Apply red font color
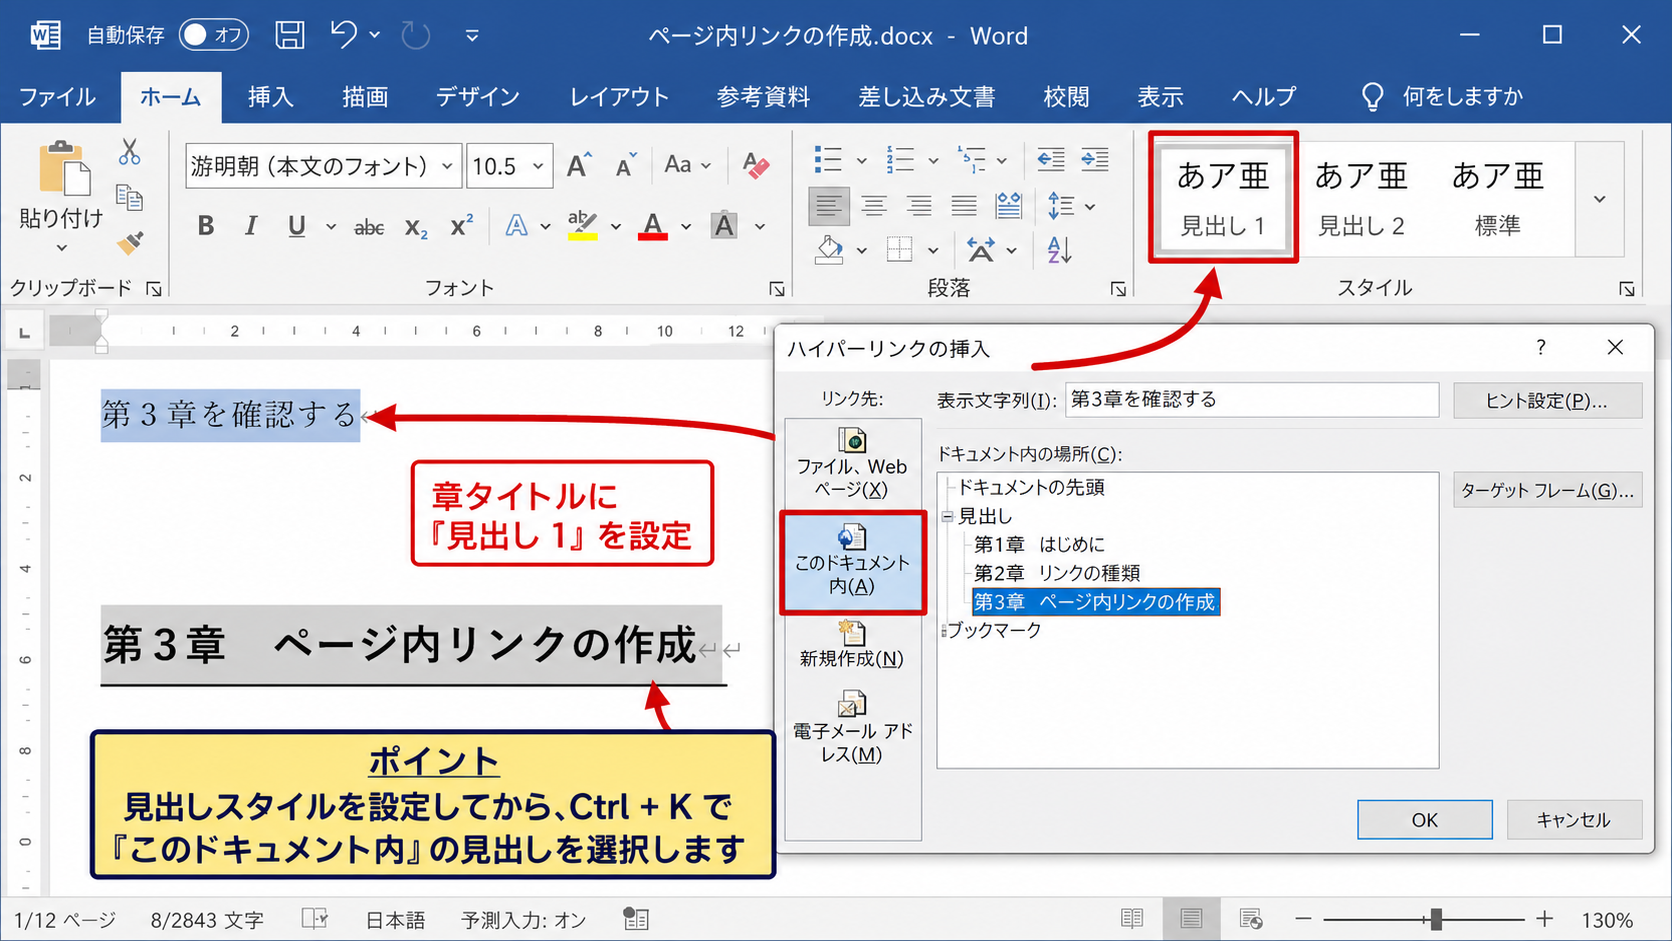This screenshot has width=1672, height=941. click(x=653, y=226)
